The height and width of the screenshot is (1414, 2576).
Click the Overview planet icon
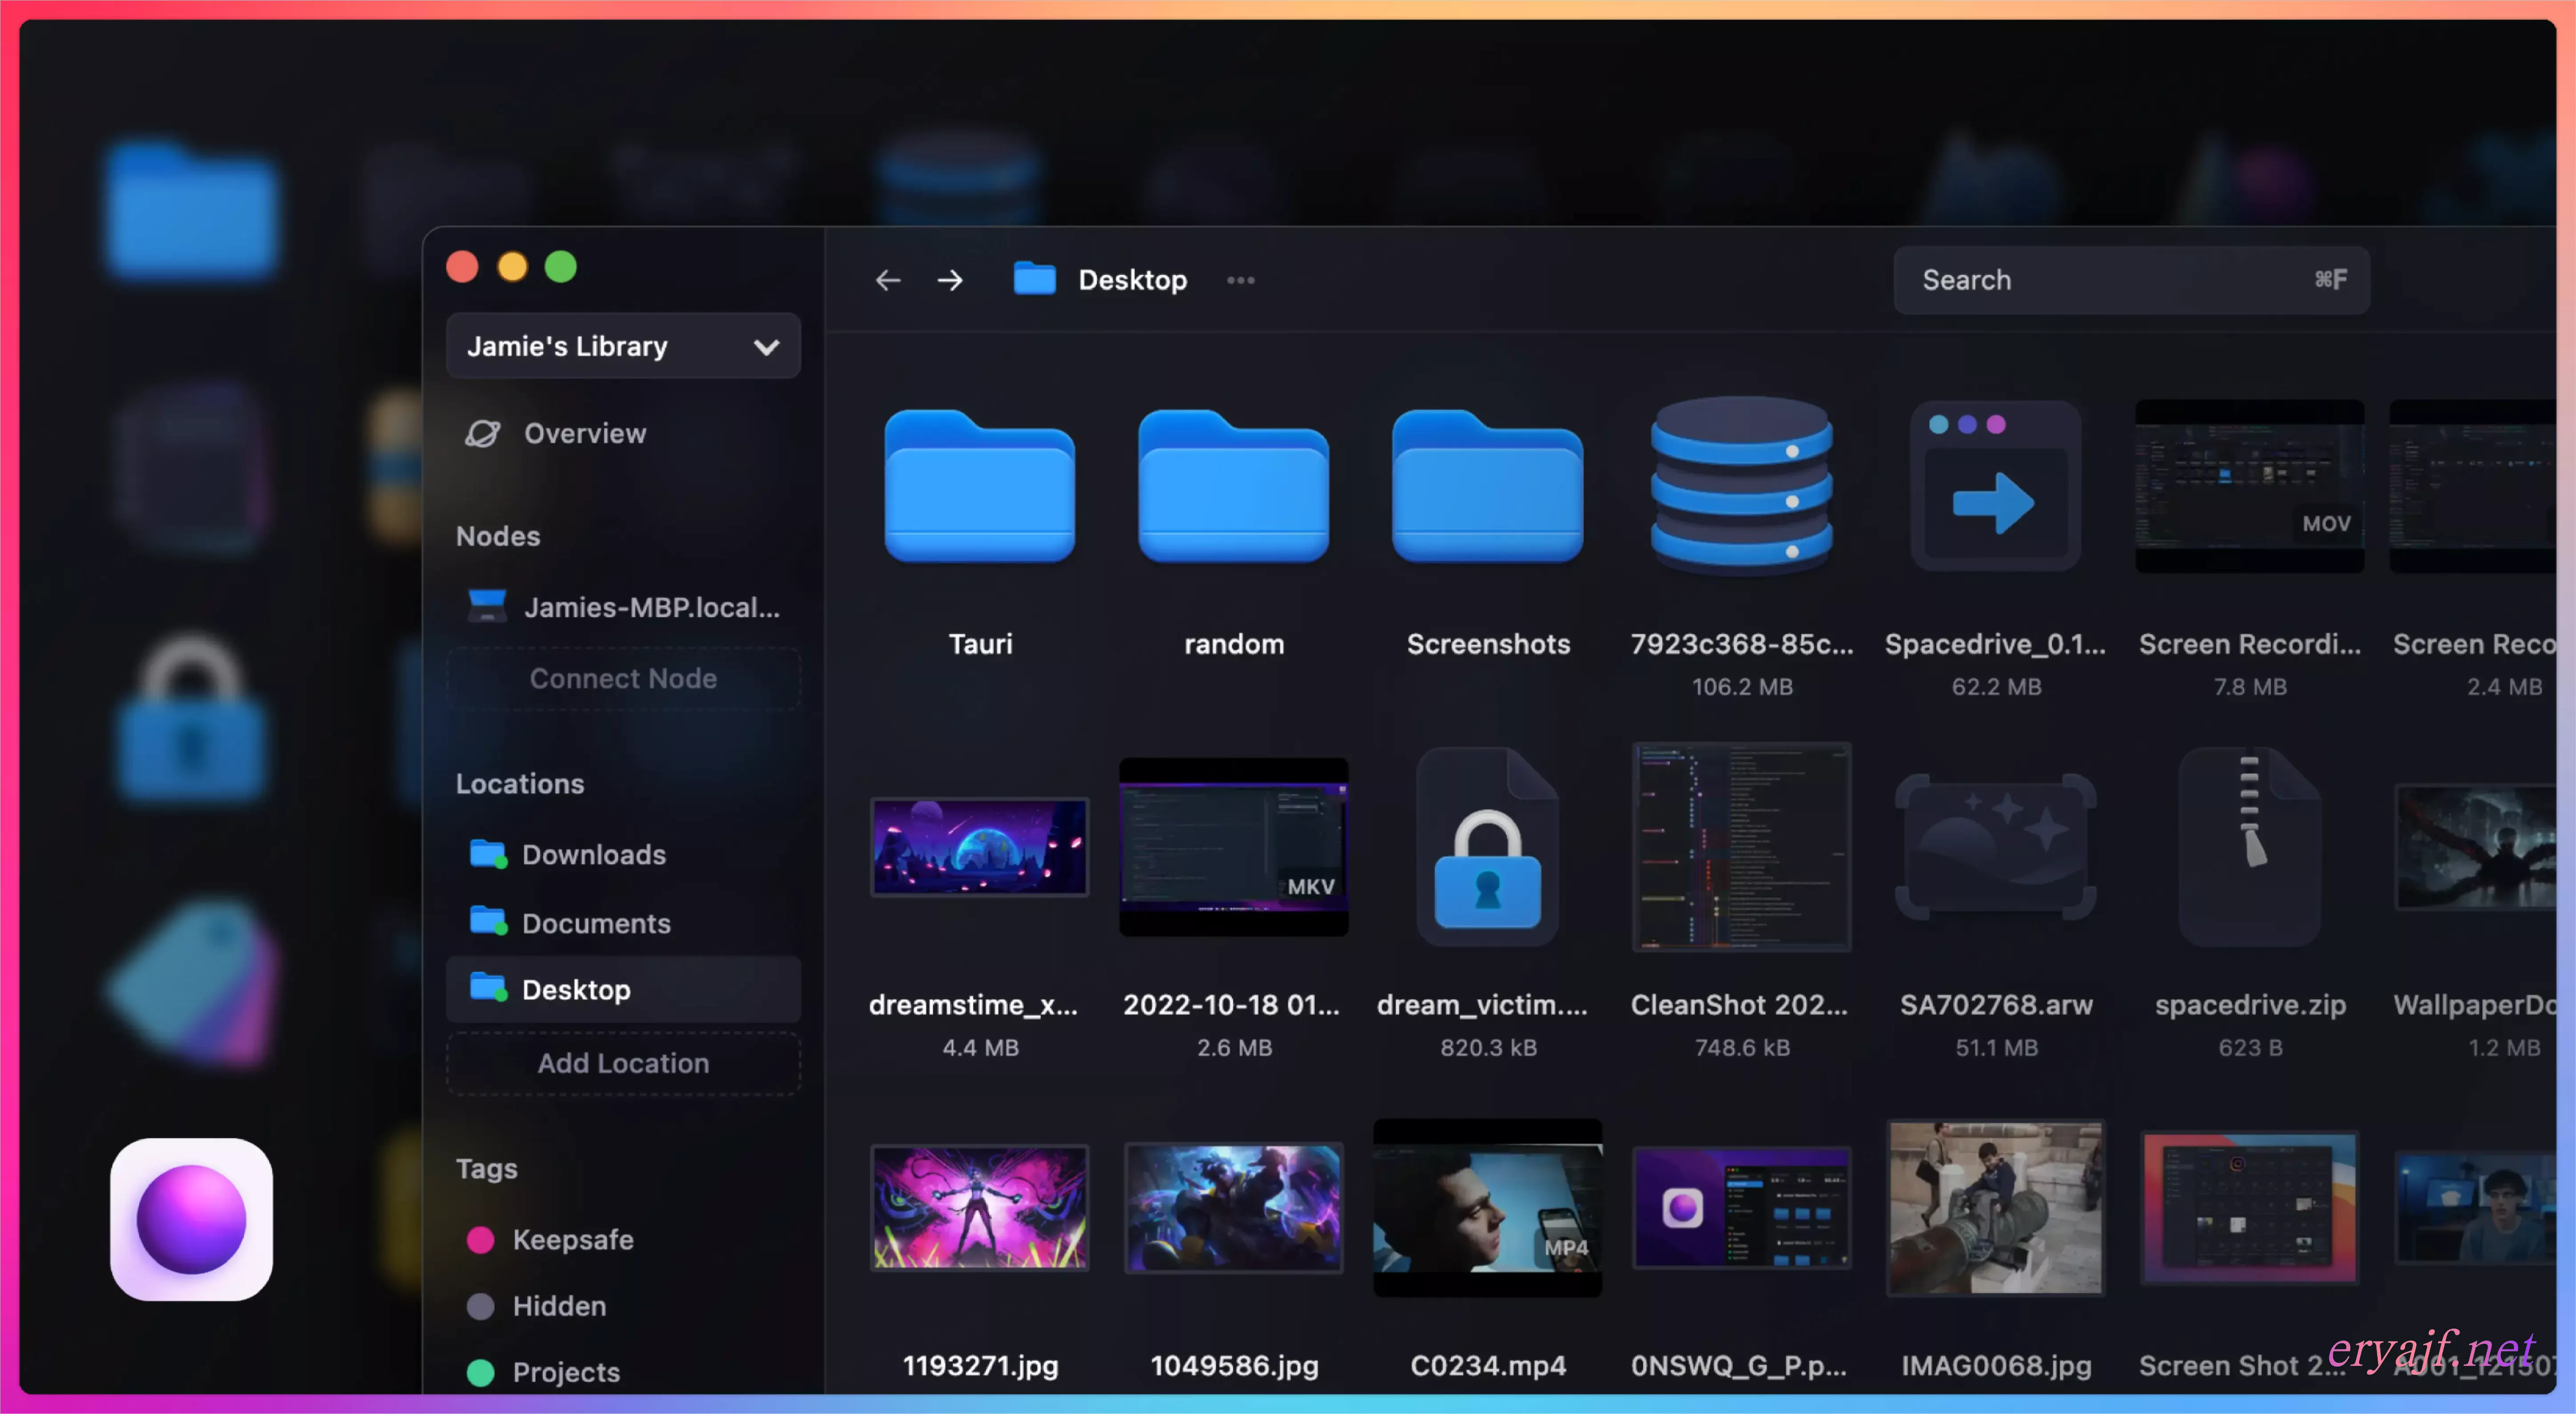[x=483, y=433]
